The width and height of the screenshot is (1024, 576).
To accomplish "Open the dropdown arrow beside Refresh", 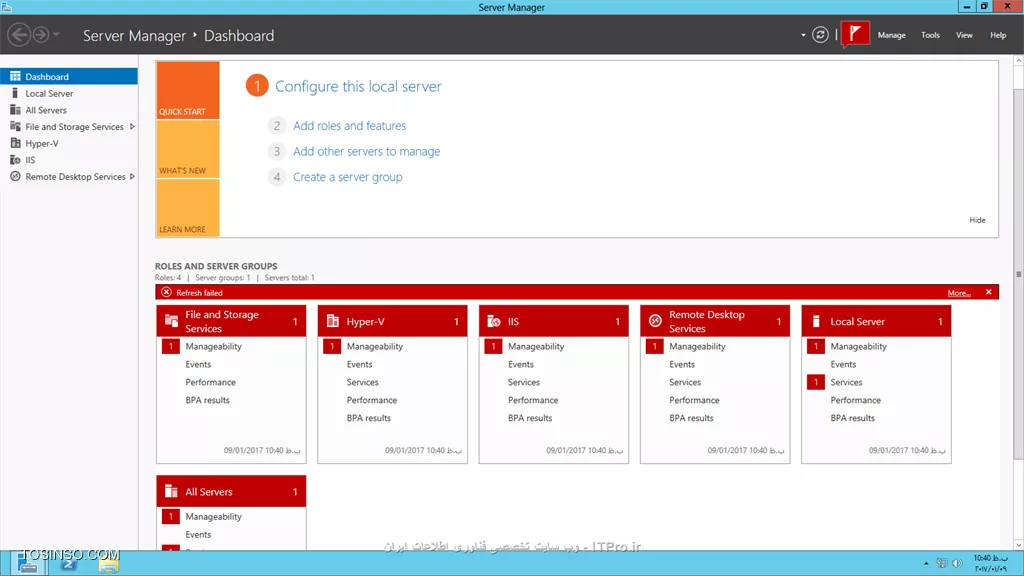I will click(803, 35).
